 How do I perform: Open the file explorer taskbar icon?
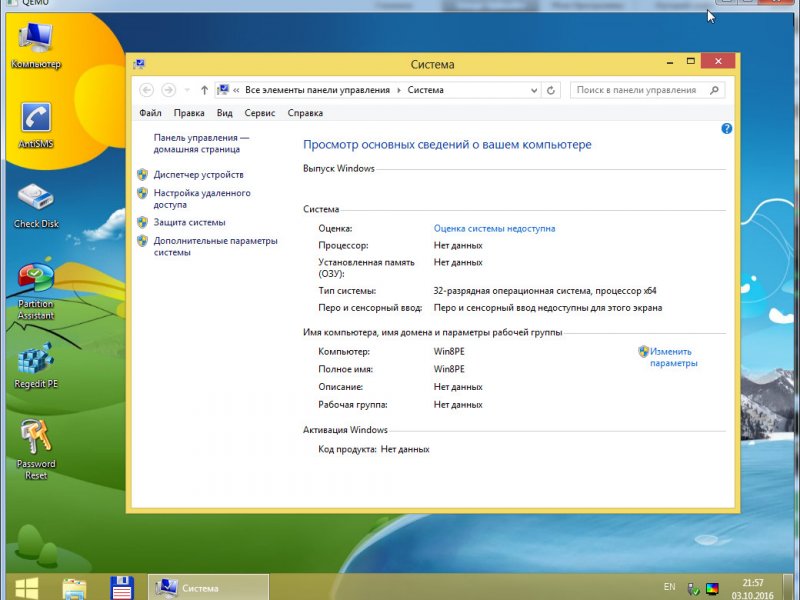pos(74,589)
